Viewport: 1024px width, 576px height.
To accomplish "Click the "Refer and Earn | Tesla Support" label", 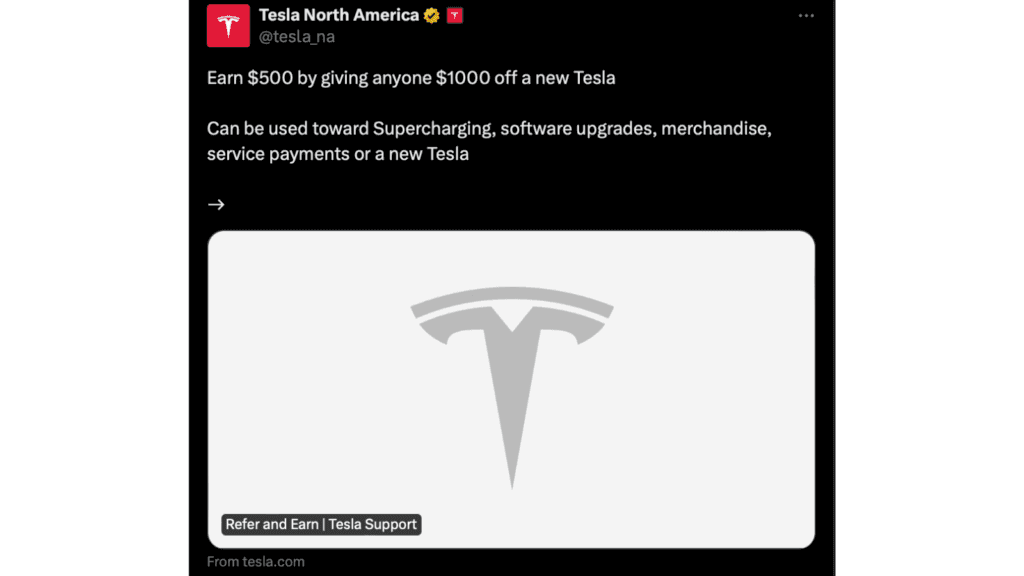I will pyautogui.click(x=321, y=524).
